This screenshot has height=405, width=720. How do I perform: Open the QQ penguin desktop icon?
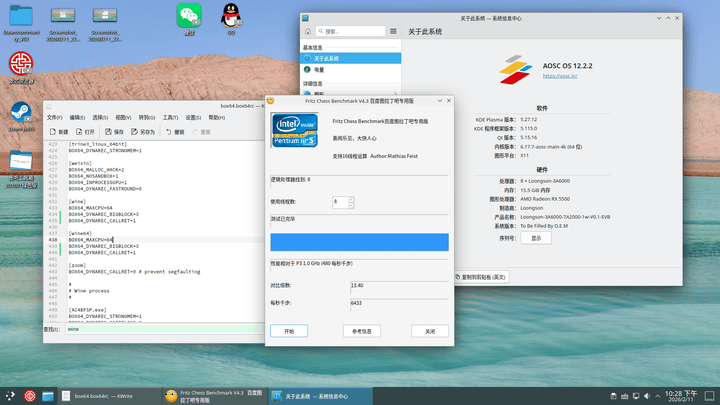point(231,15)
